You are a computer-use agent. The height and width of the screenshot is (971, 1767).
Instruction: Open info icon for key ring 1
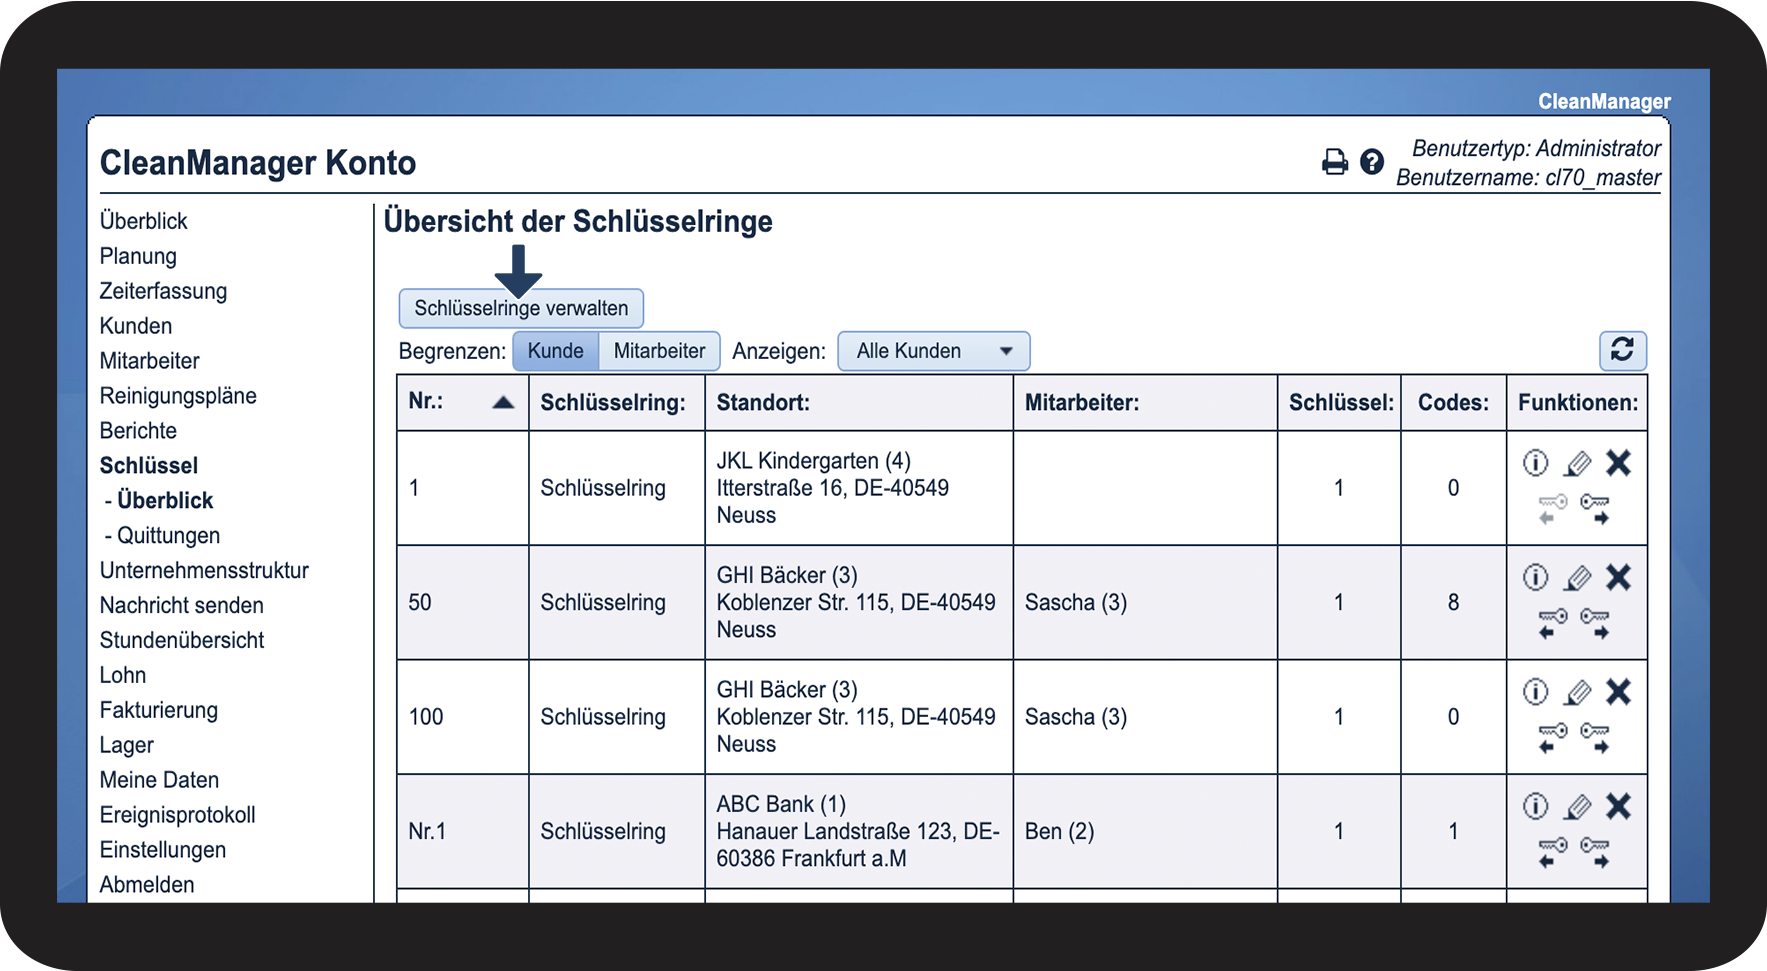pyautogui.click(x=1535, y=463)
